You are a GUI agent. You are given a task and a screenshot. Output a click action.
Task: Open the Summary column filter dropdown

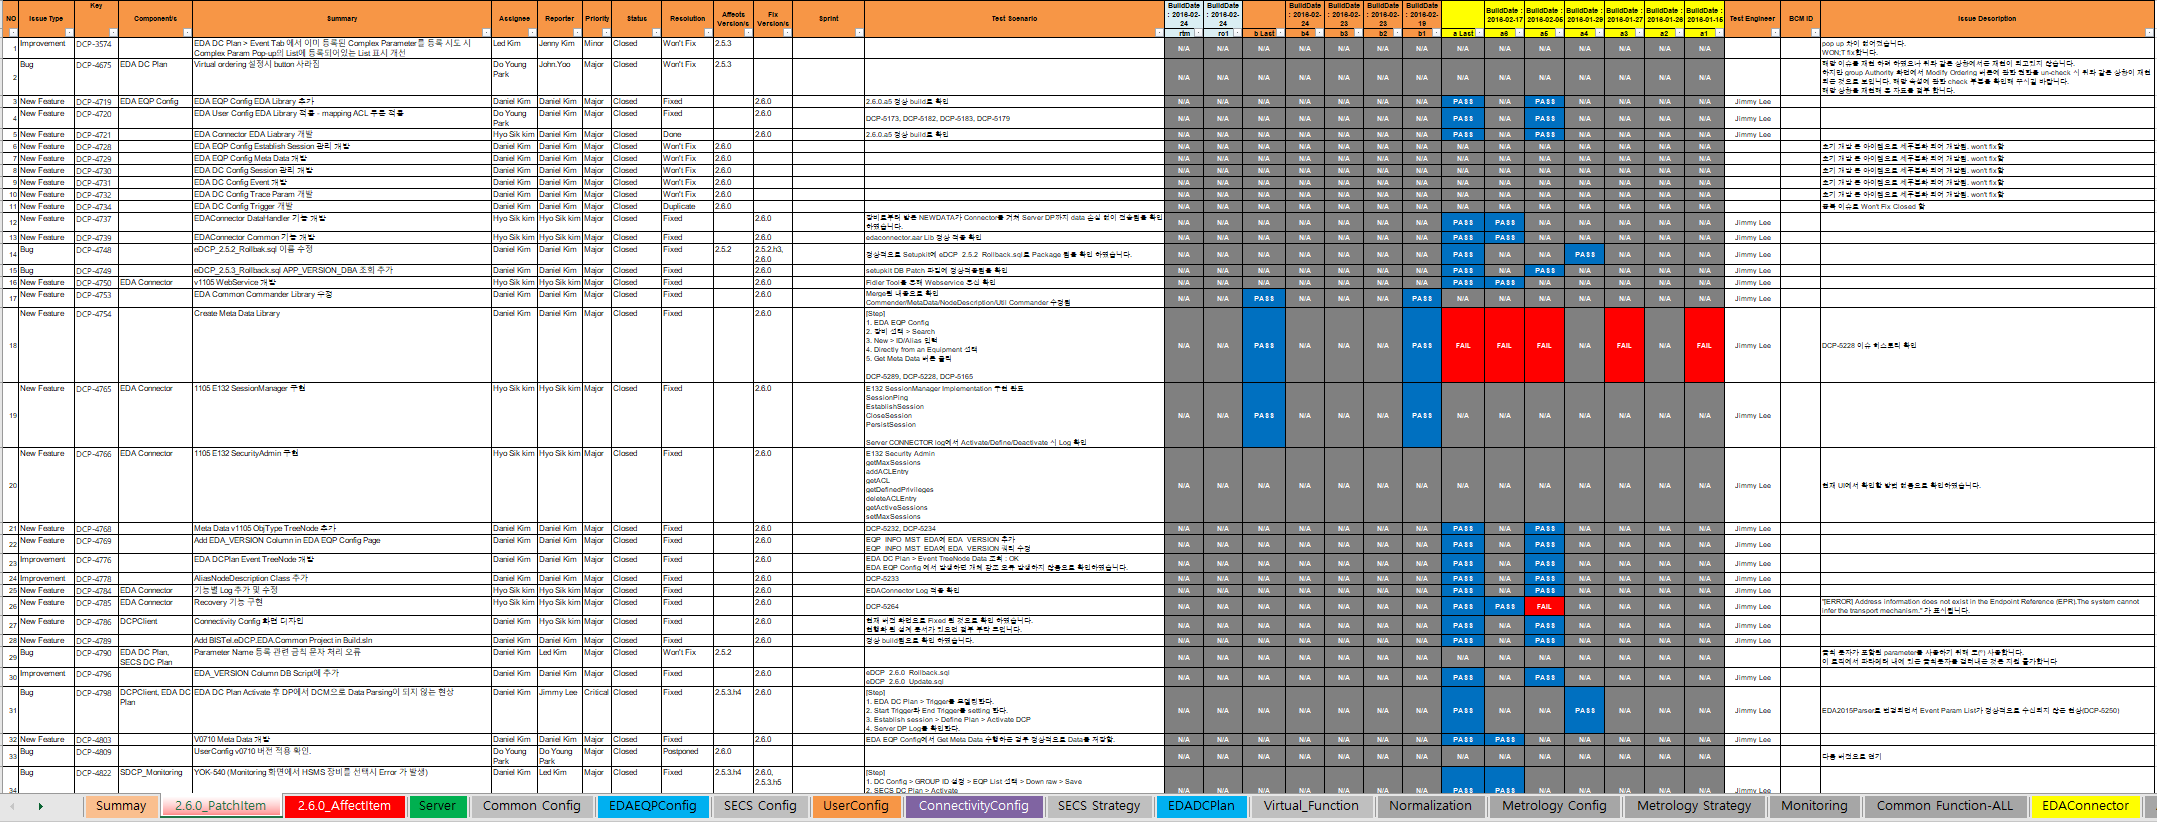(x=486, y=33)
